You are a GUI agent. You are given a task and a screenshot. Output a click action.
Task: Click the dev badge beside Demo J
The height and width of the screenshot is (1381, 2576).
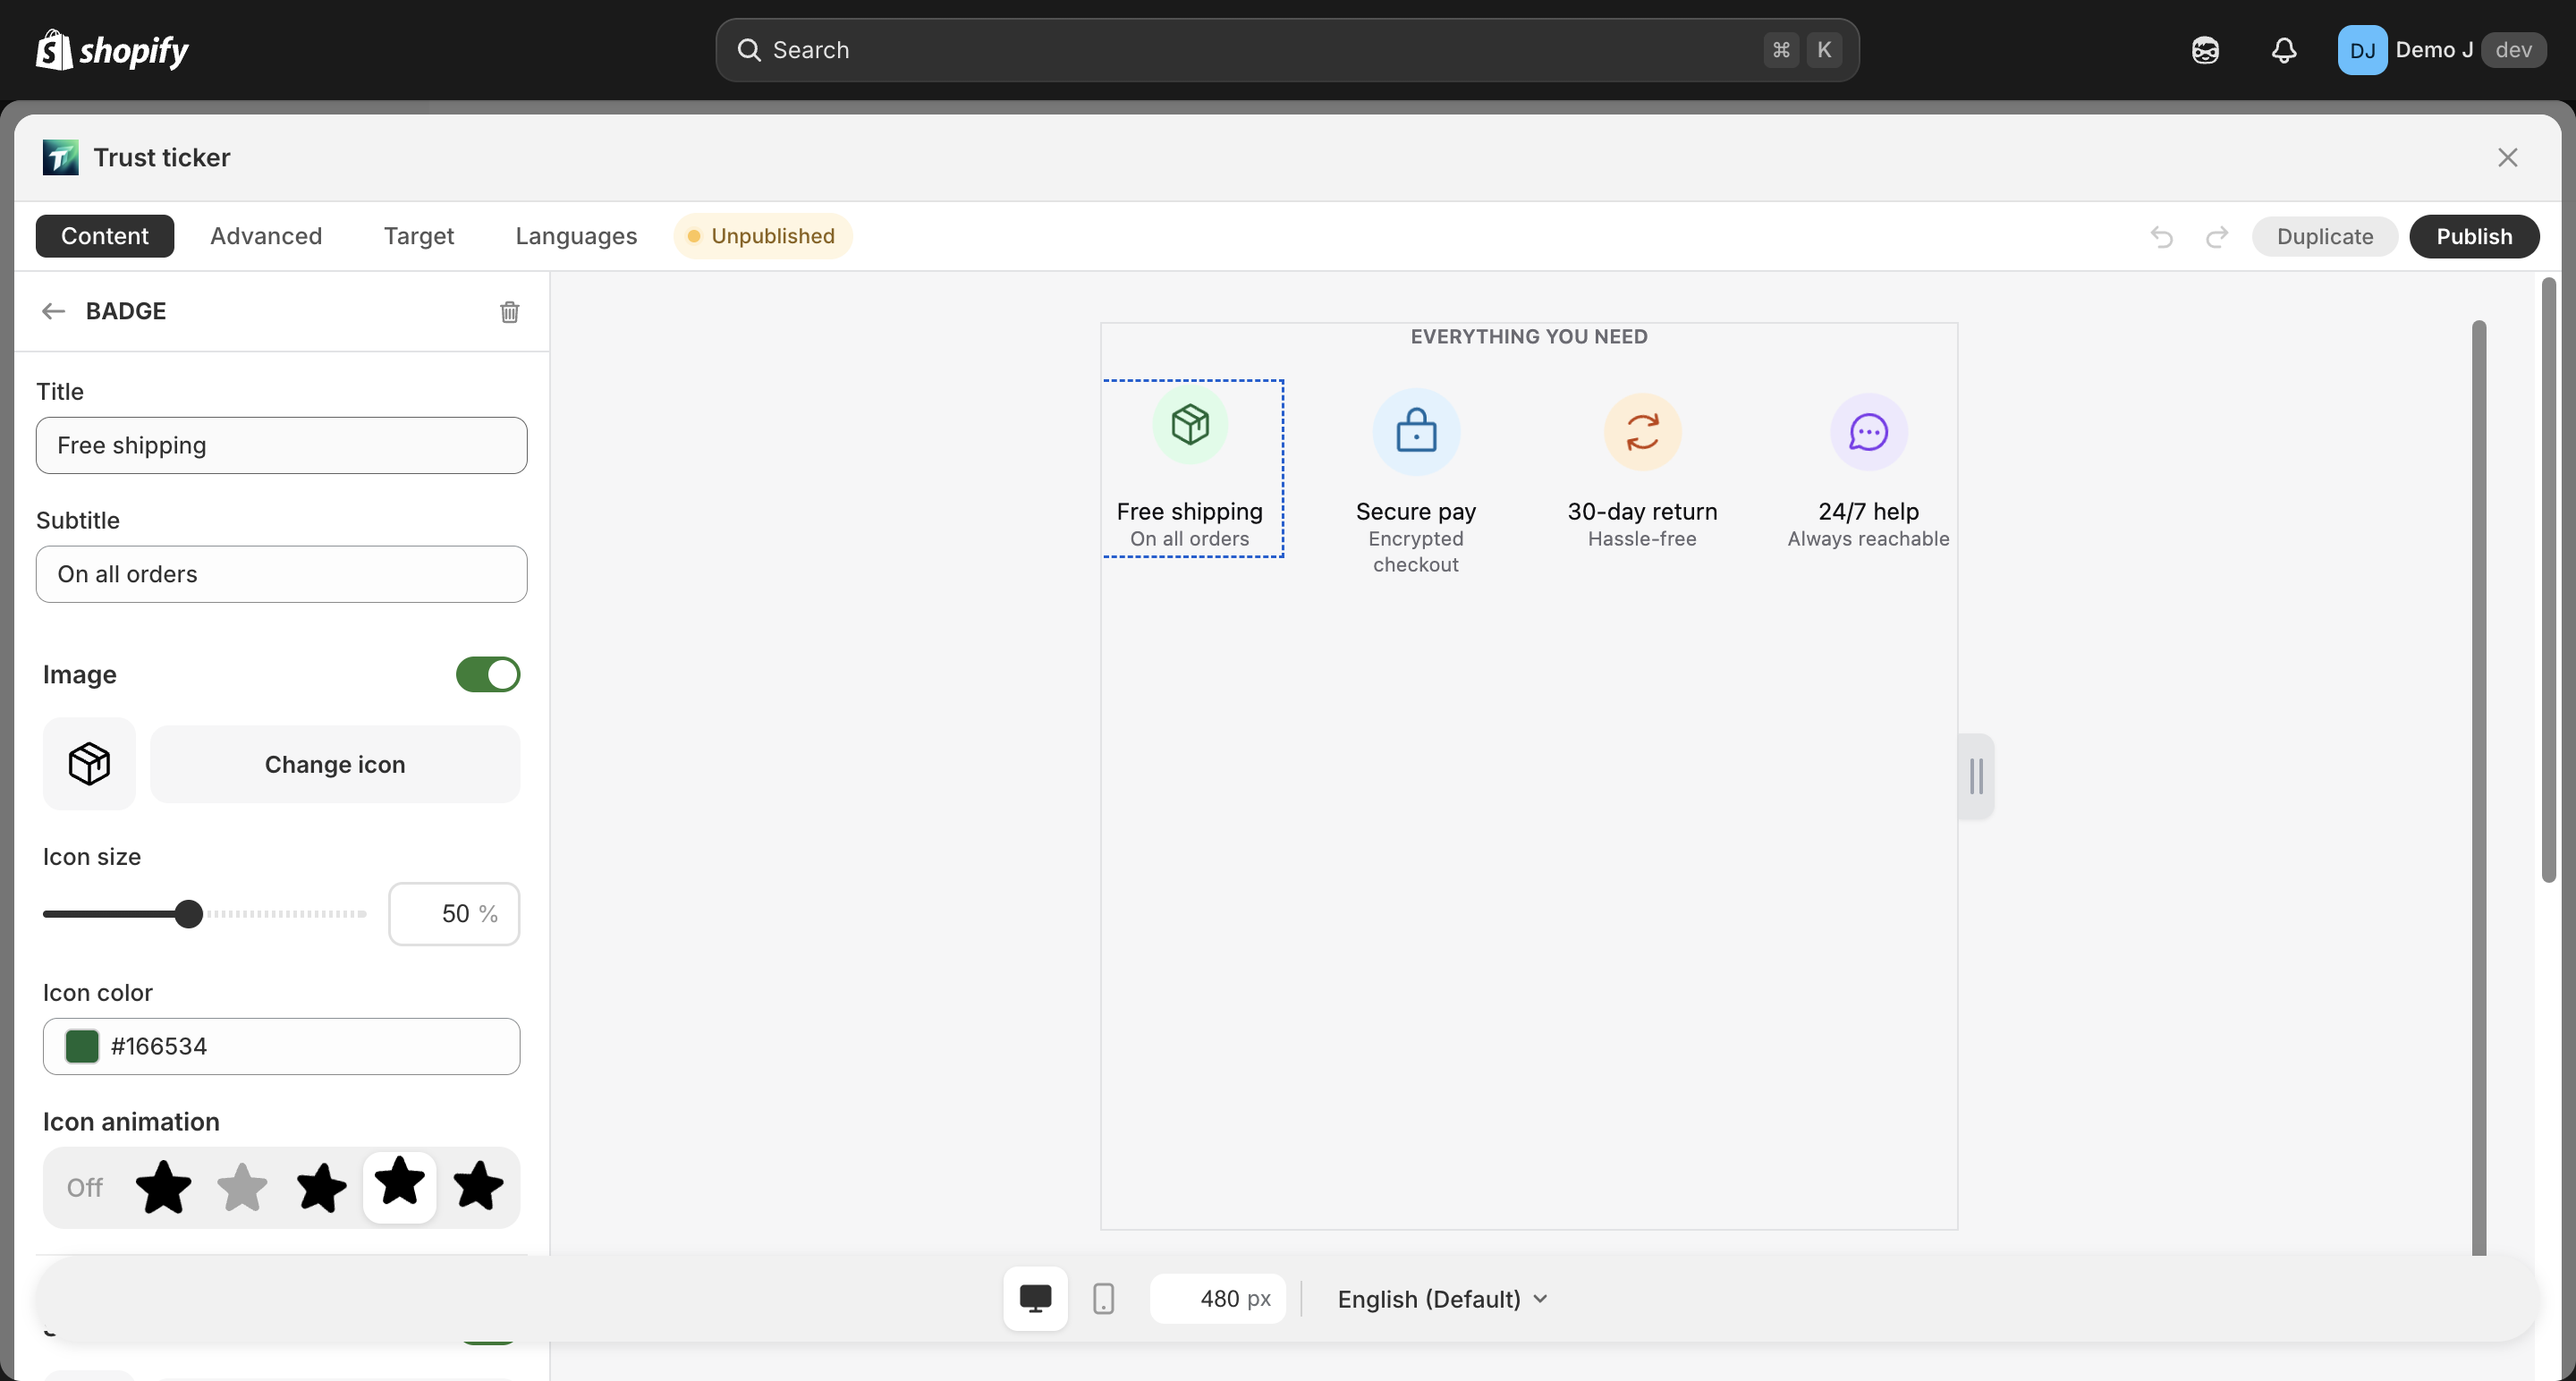[x=2513, y=50]
